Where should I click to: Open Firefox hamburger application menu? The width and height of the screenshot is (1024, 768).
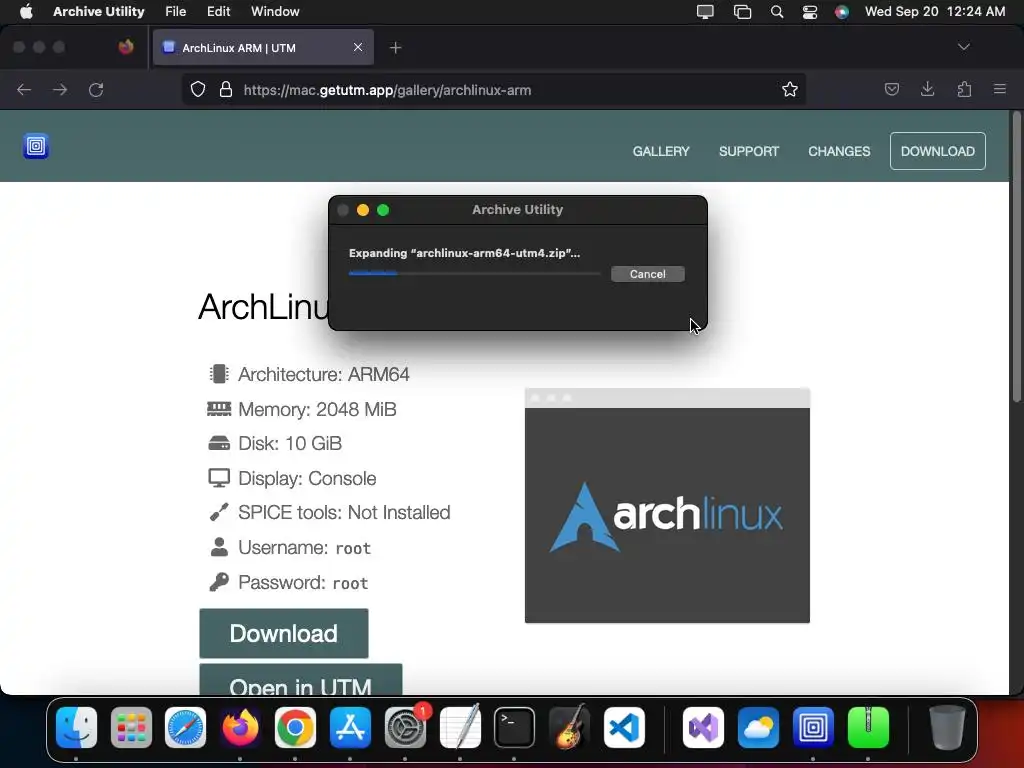coord(1000,89)
